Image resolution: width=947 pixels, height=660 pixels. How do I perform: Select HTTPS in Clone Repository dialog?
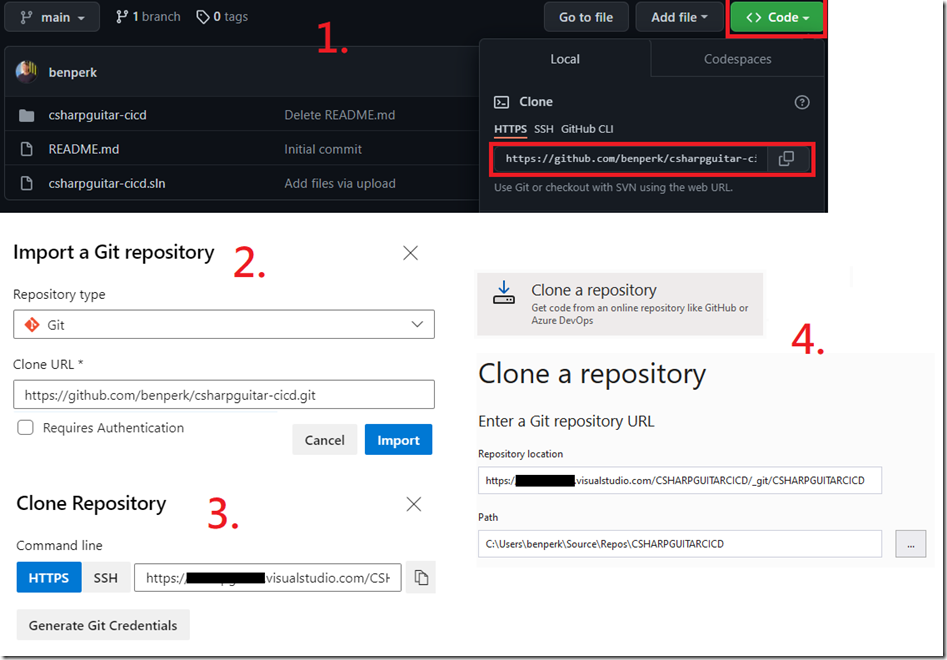pos(49,578)
